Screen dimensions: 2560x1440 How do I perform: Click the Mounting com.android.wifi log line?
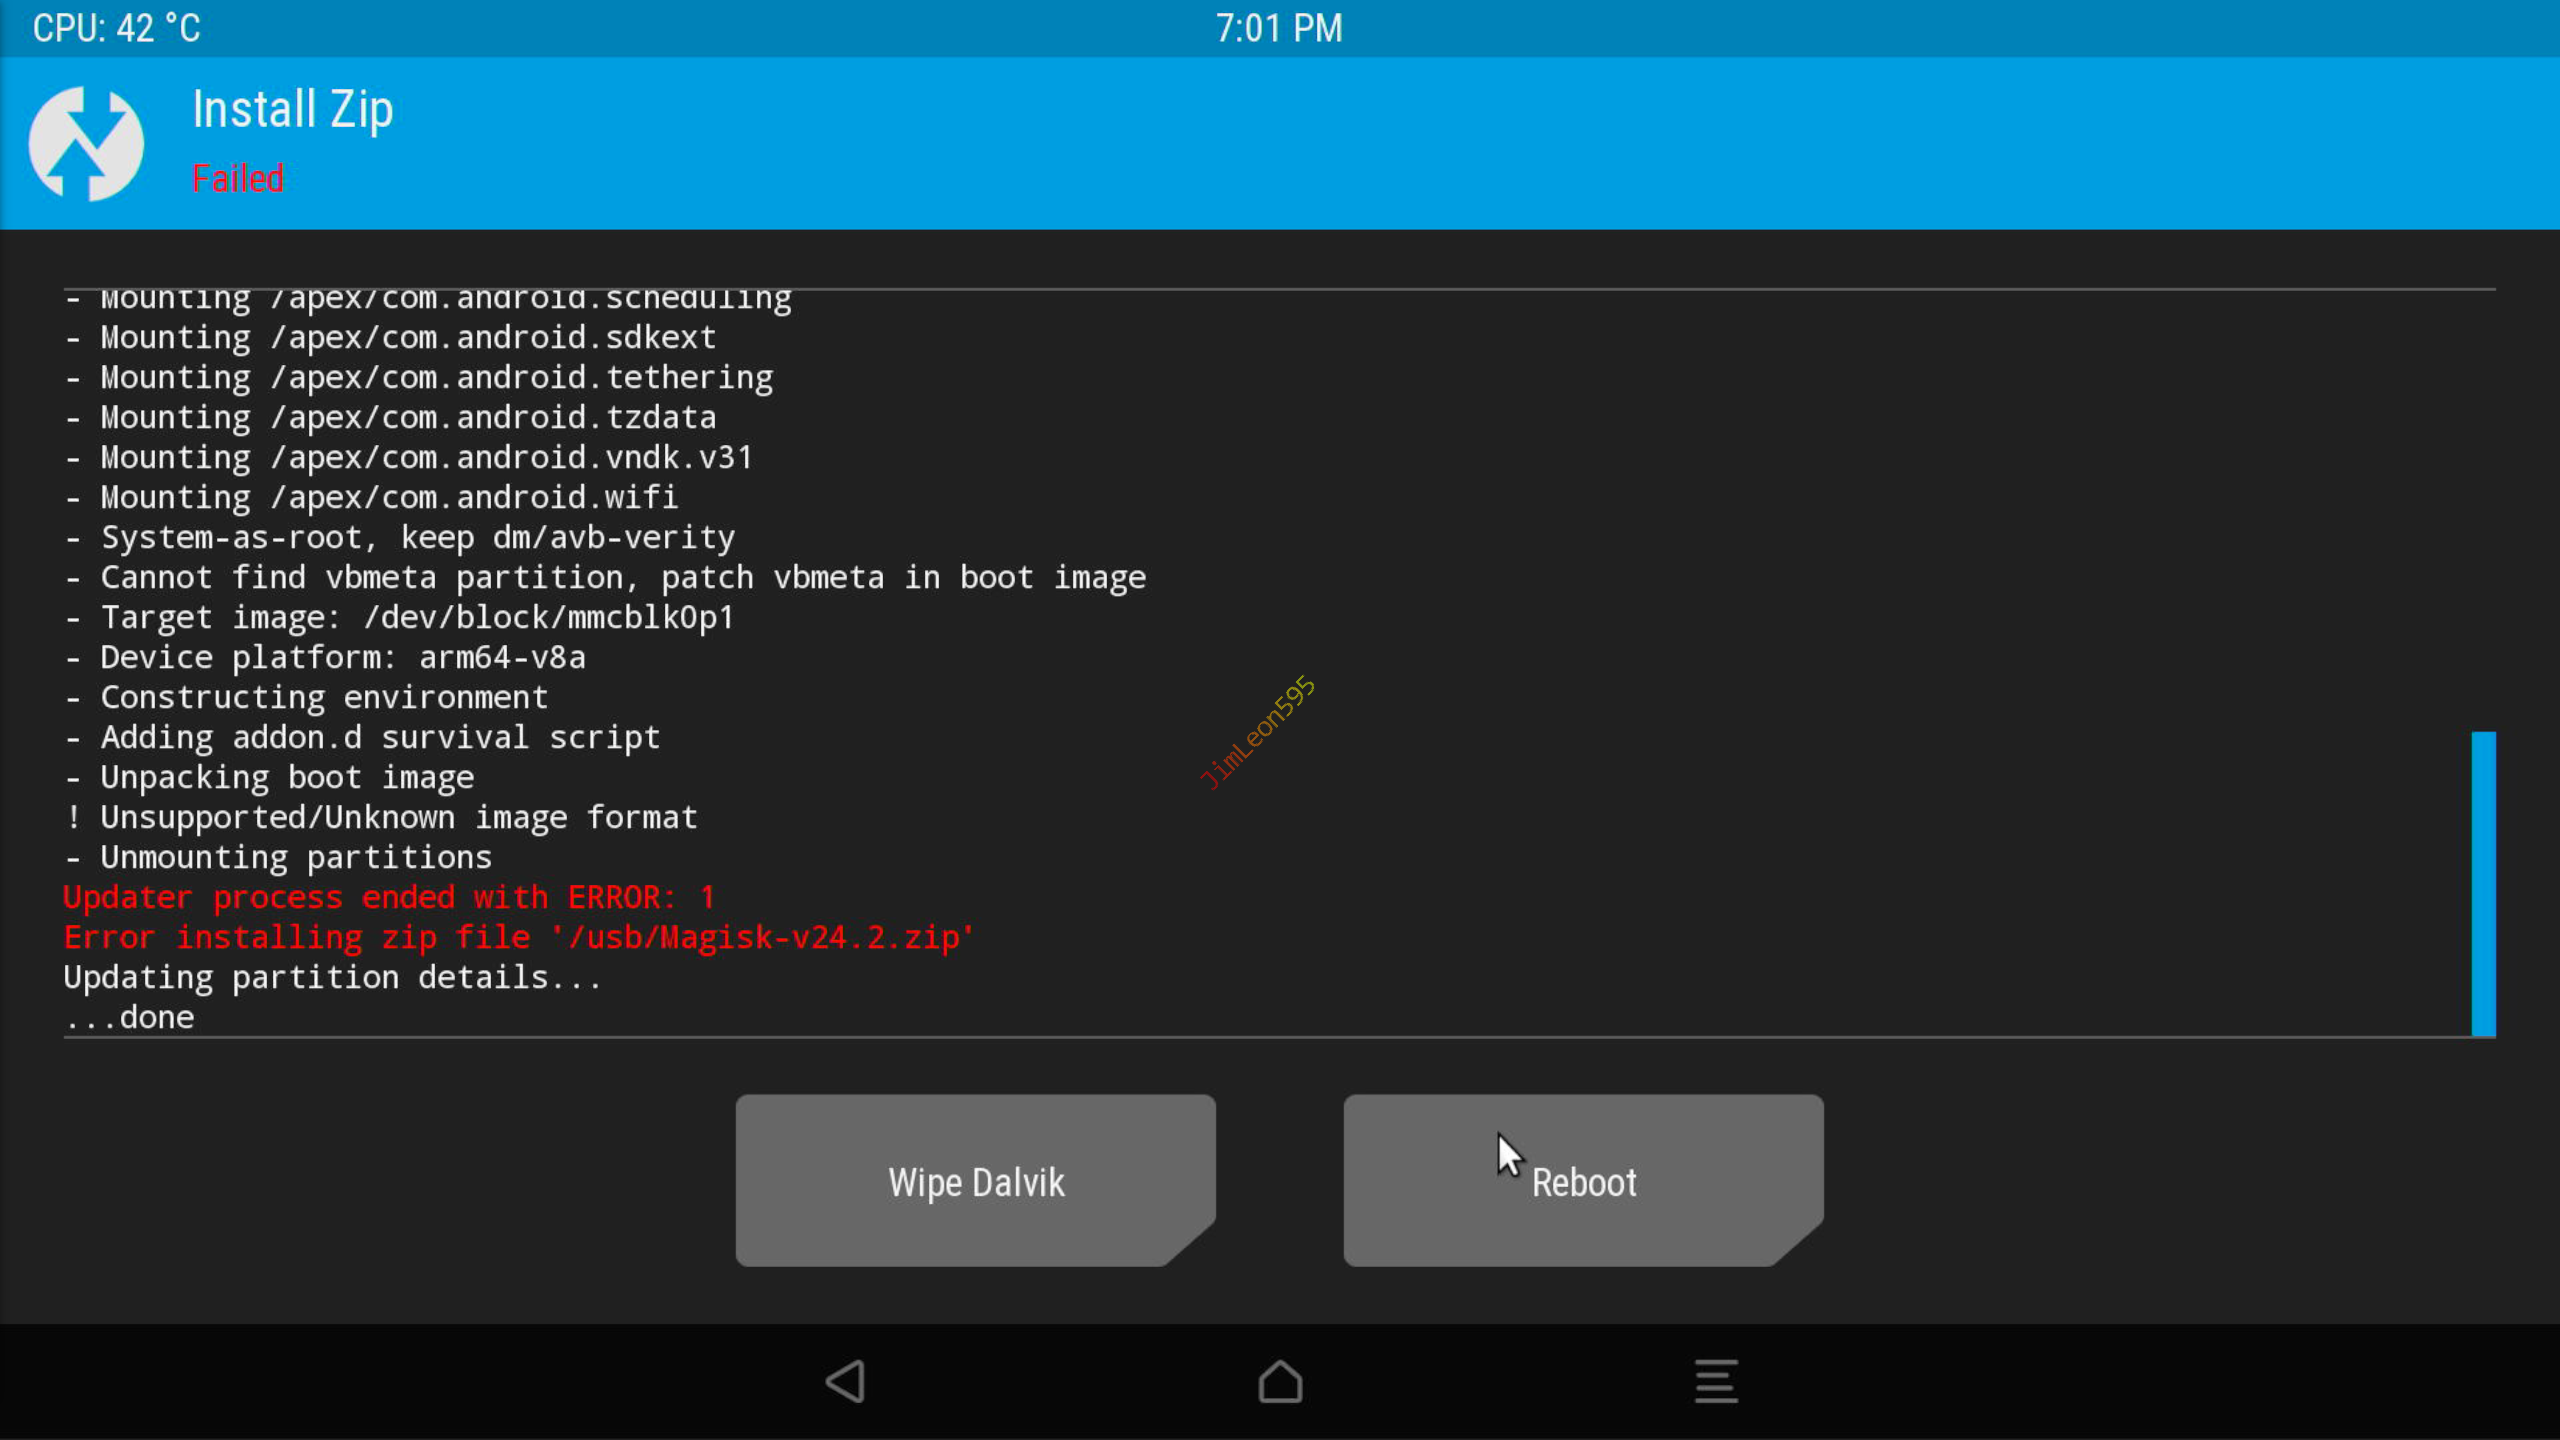[x=372, y=498]
